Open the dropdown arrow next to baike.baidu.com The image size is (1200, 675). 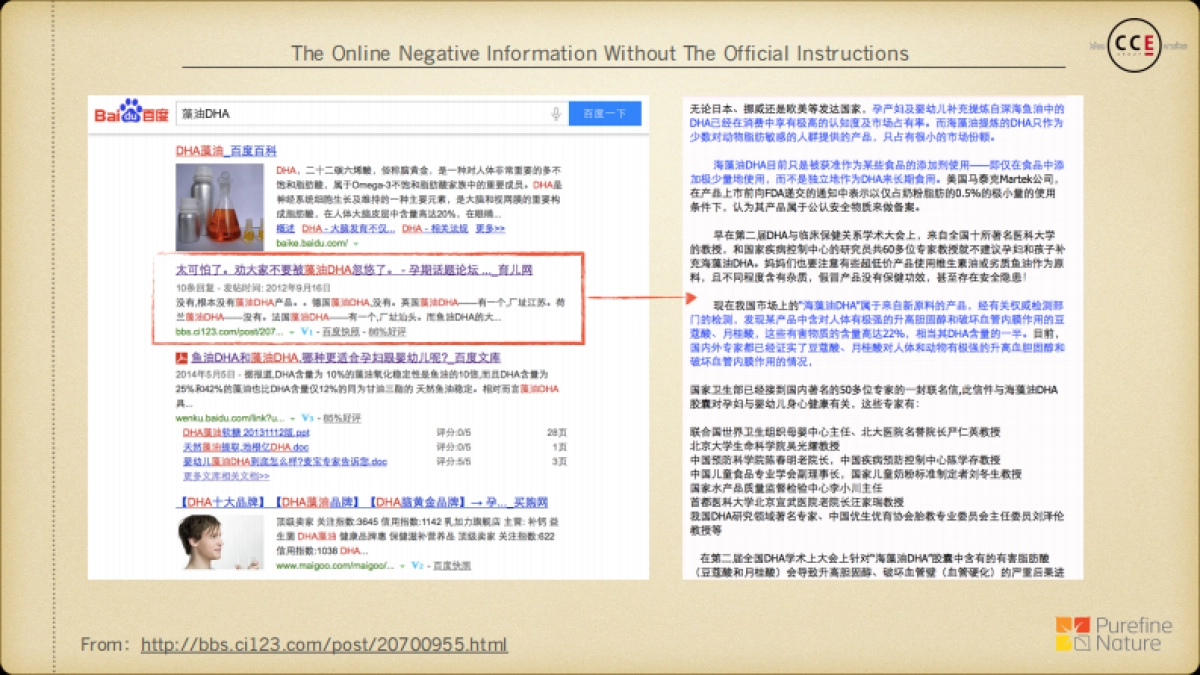pos(354,245)
